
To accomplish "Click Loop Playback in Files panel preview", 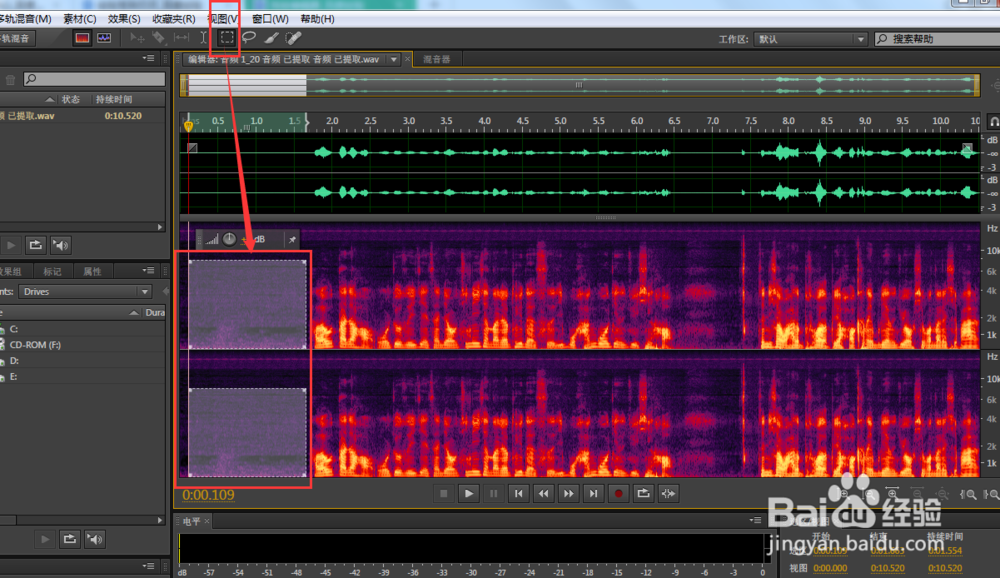I will [x=36, y=245].
